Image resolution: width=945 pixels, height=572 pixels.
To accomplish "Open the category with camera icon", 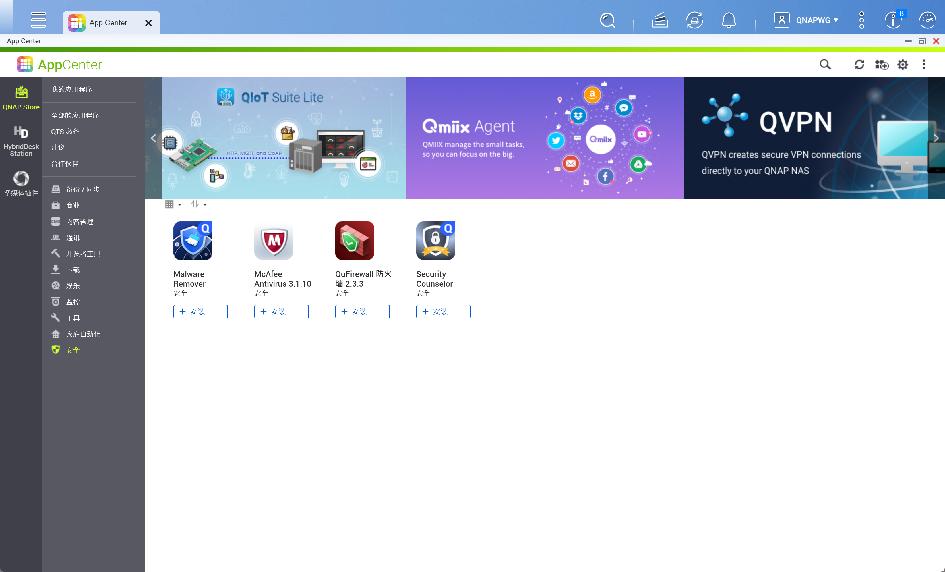I will [x=66, y=301].
